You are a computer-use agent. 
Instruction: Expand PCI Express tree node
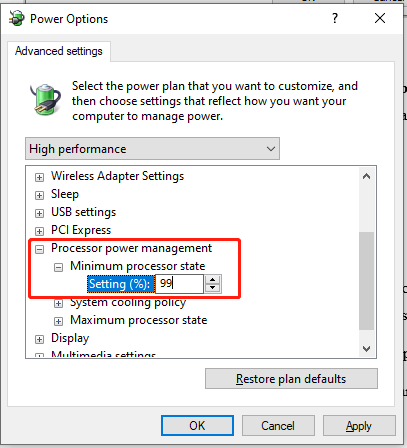point(39,231)
